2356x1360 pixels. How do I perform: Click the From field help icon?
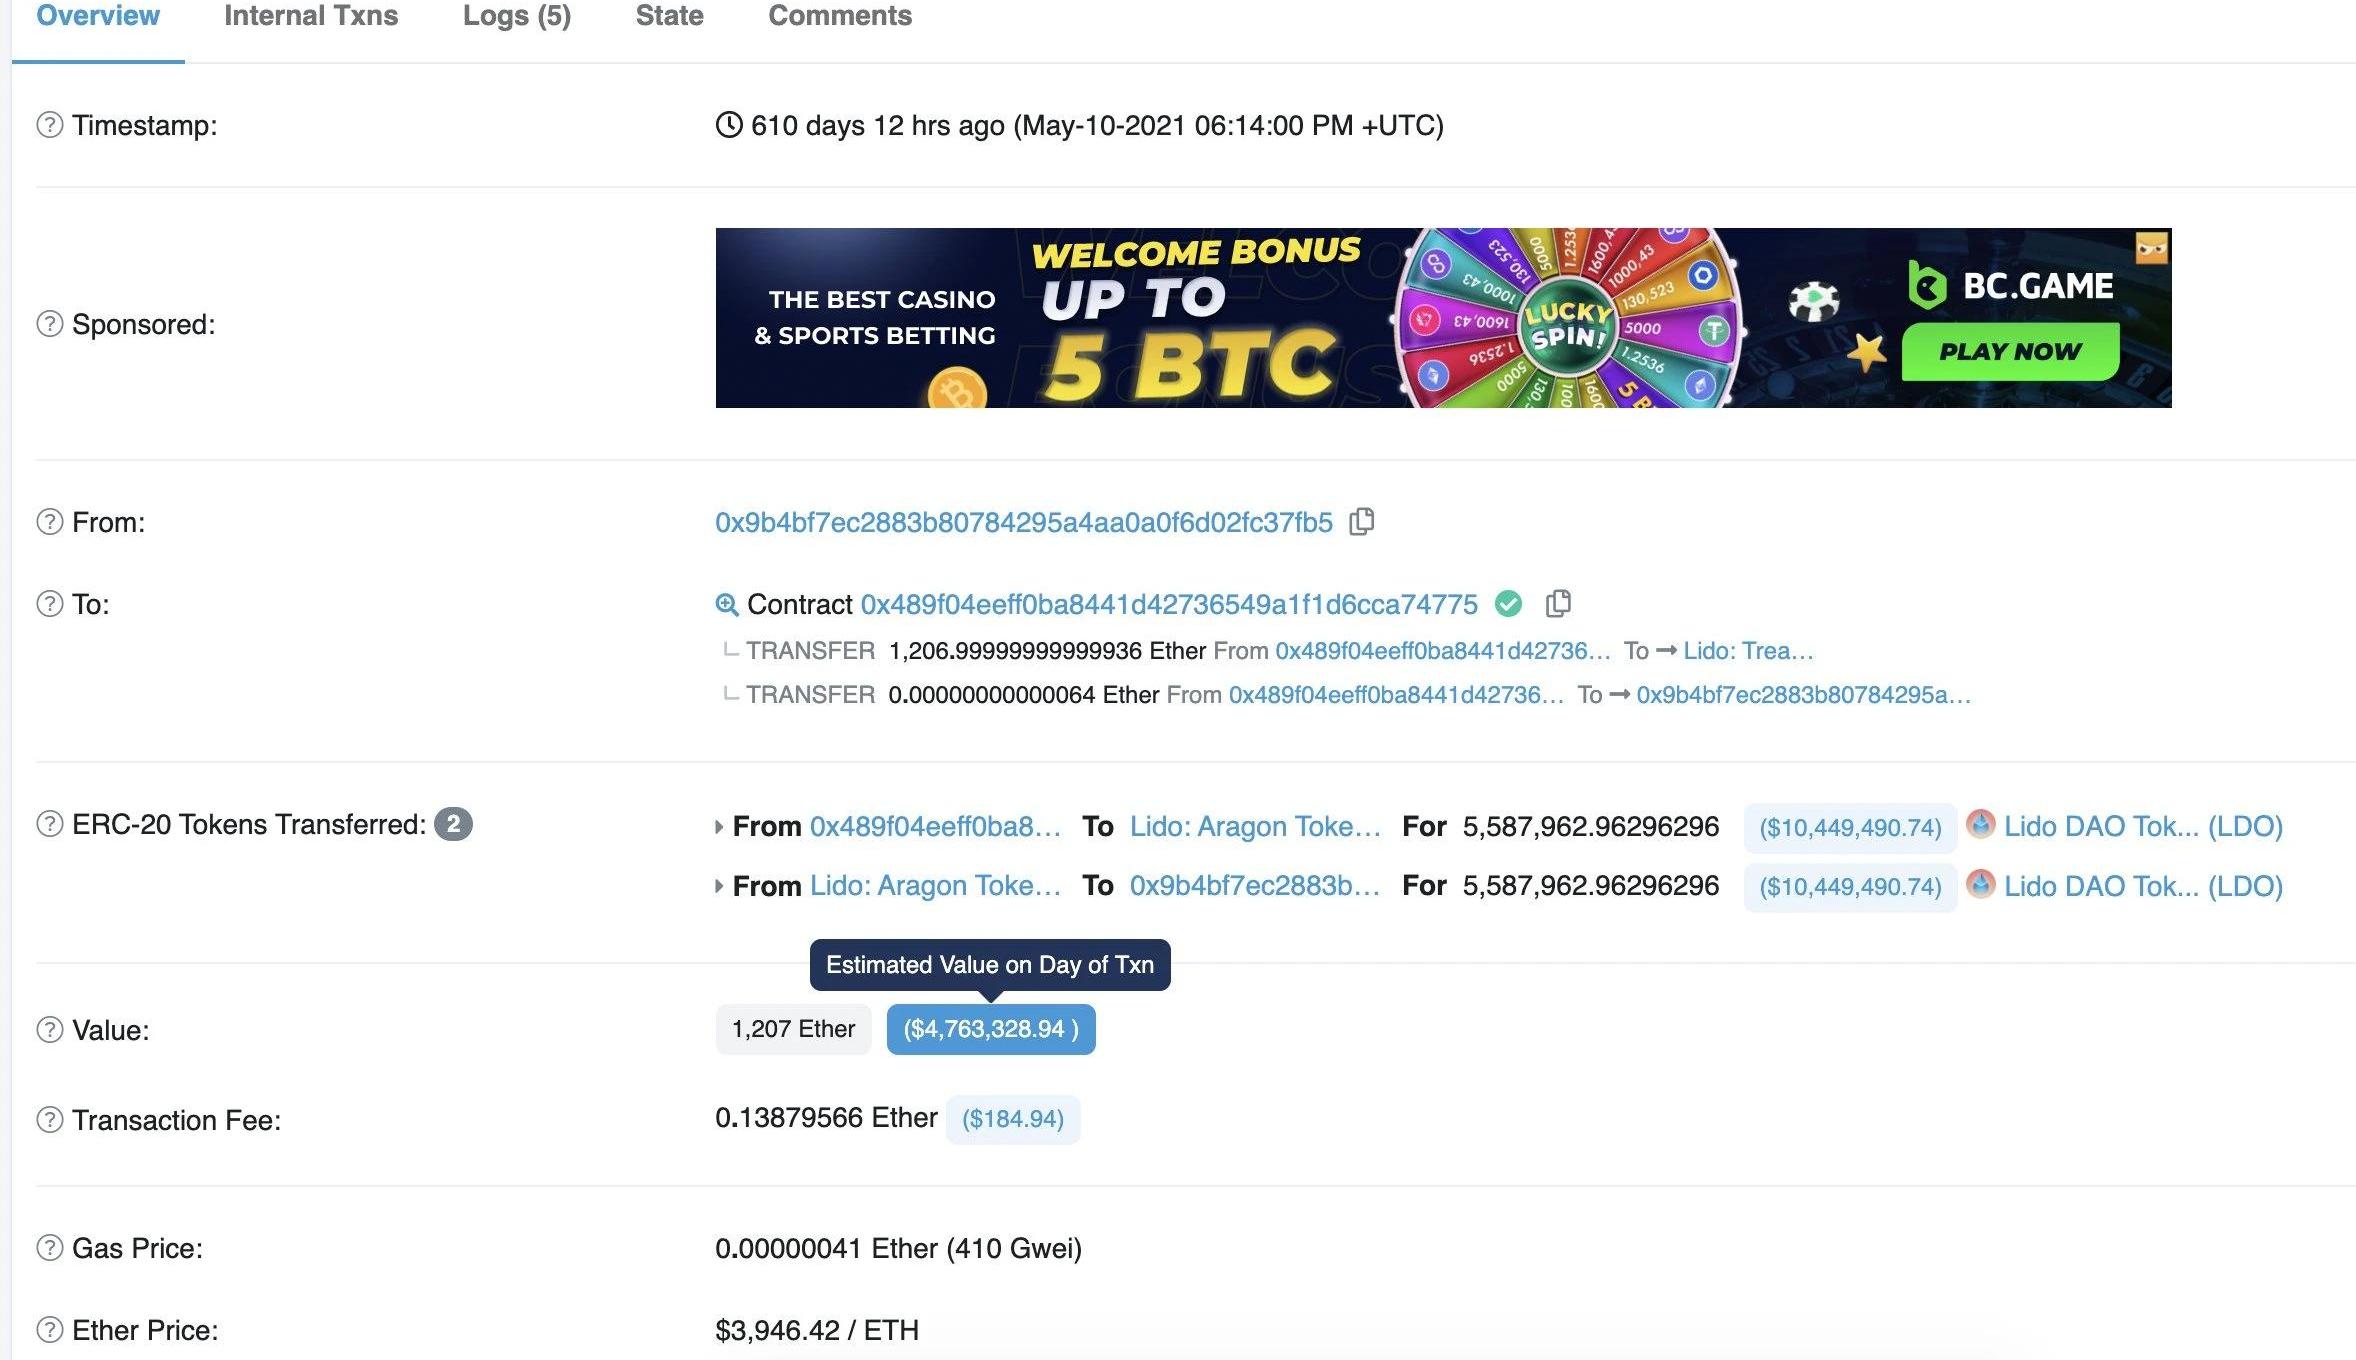(49, 522)
